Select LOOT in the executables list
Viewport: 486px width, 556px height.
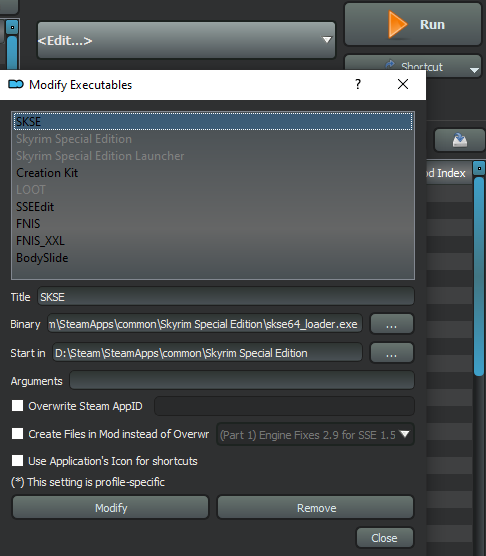pyautogui.click(x=213, y=190)
